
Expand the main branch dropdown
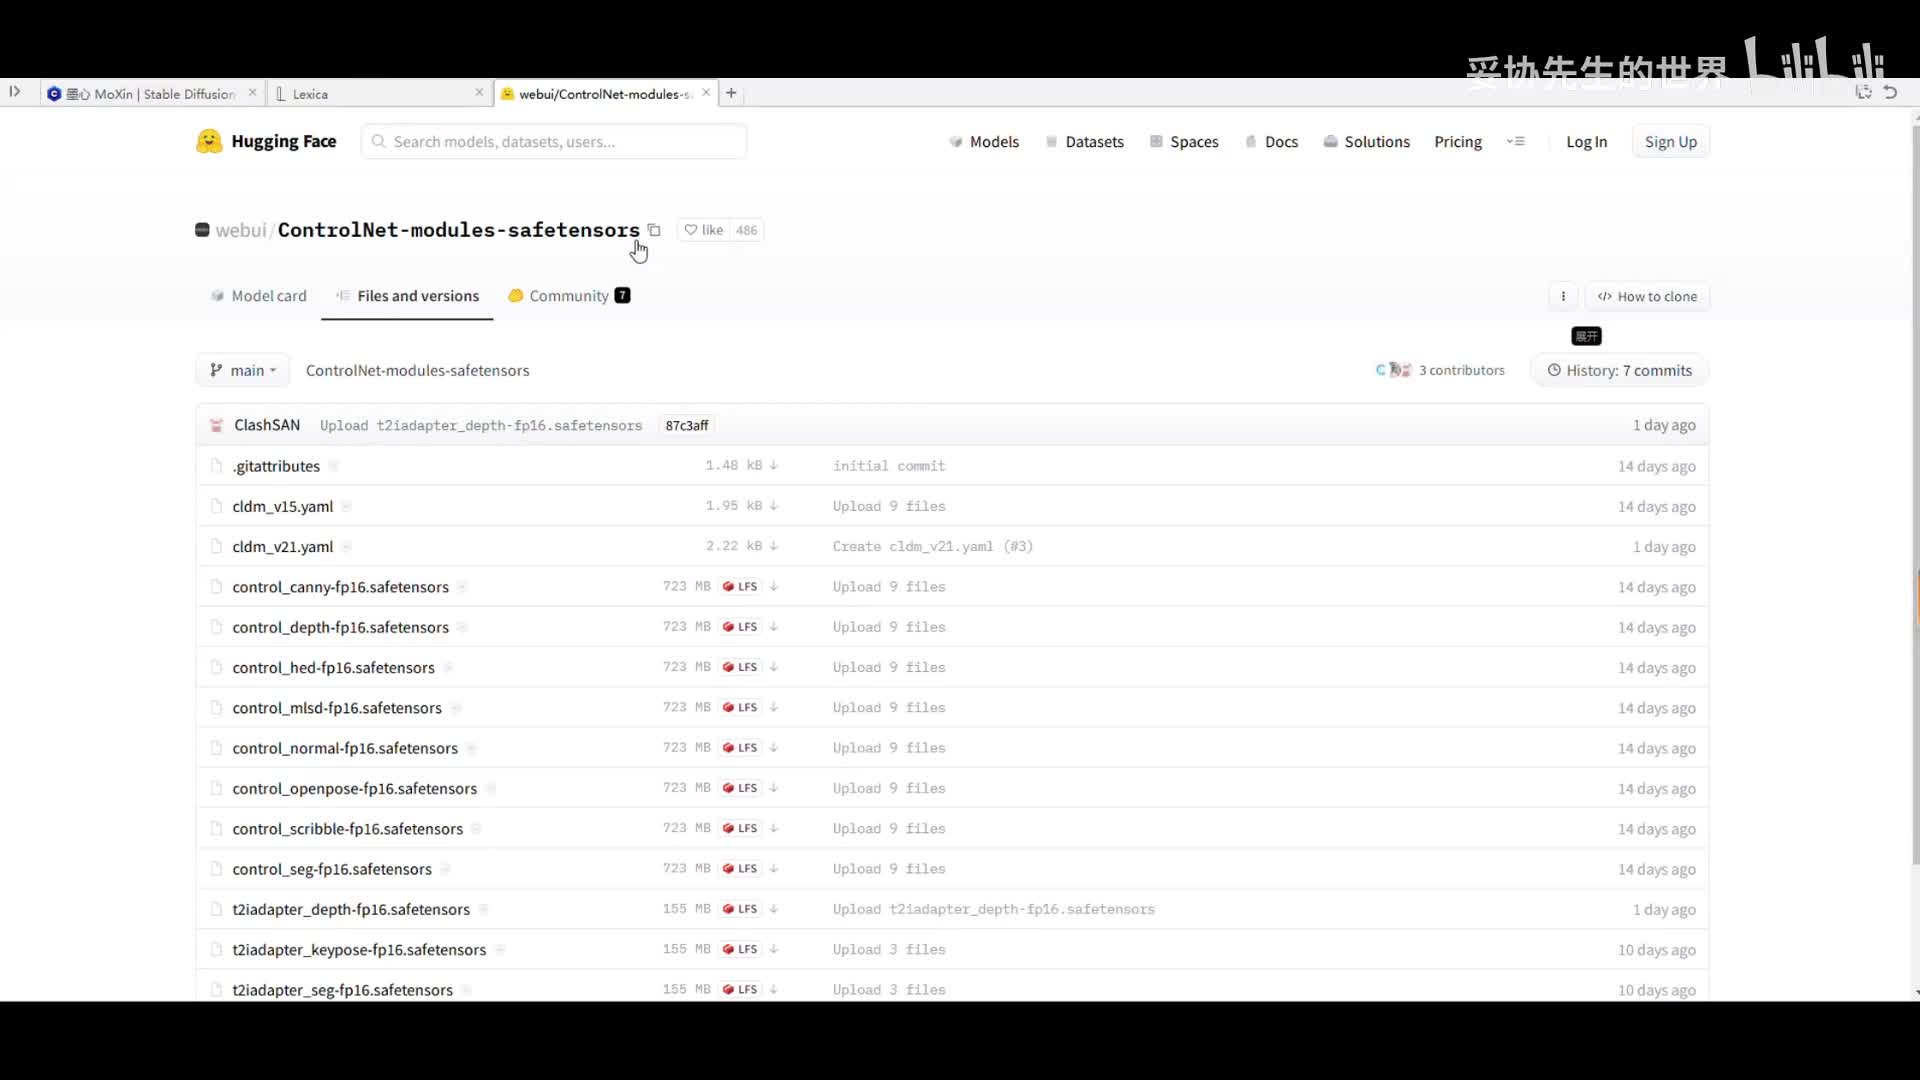coord(243,370)
